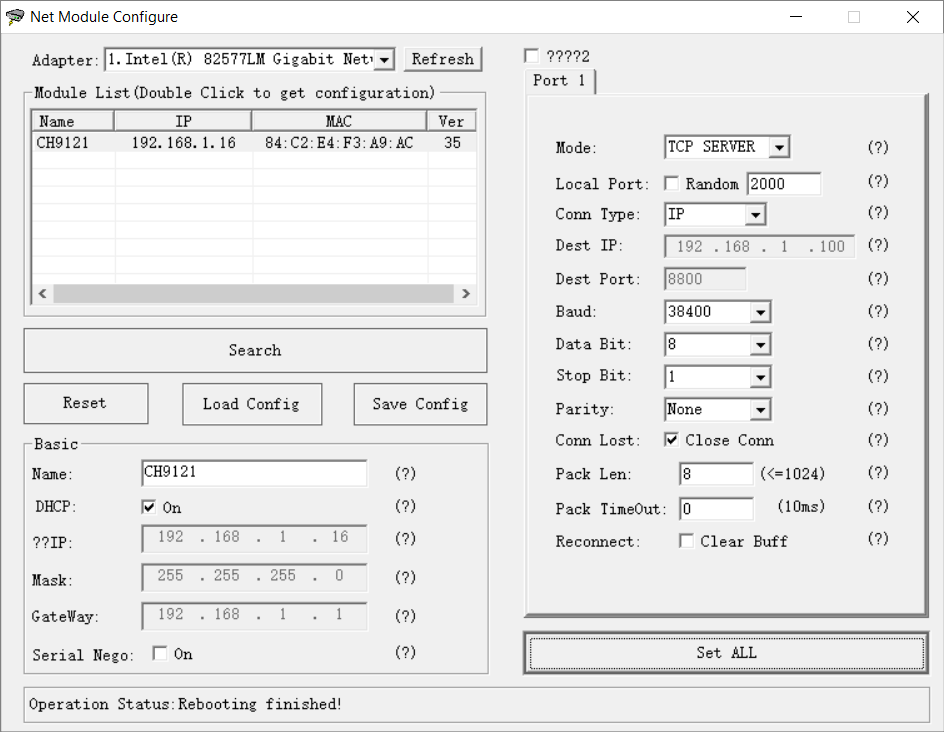Open the Mode TCP SERVER dropdown

[x=779, y=147]
